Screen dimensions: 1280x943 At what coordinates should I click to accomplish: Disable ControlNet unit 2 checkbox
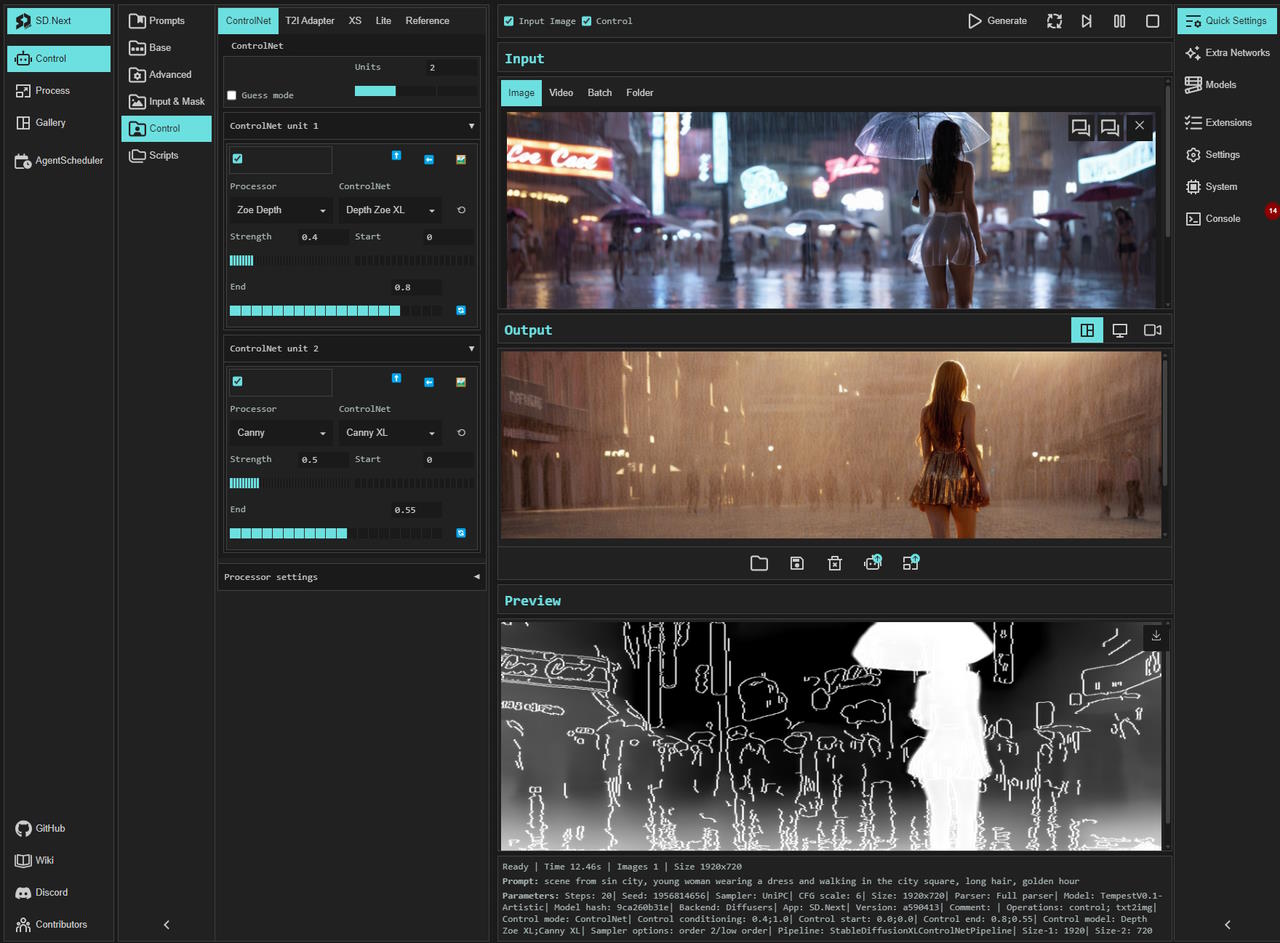coord(237,381)
